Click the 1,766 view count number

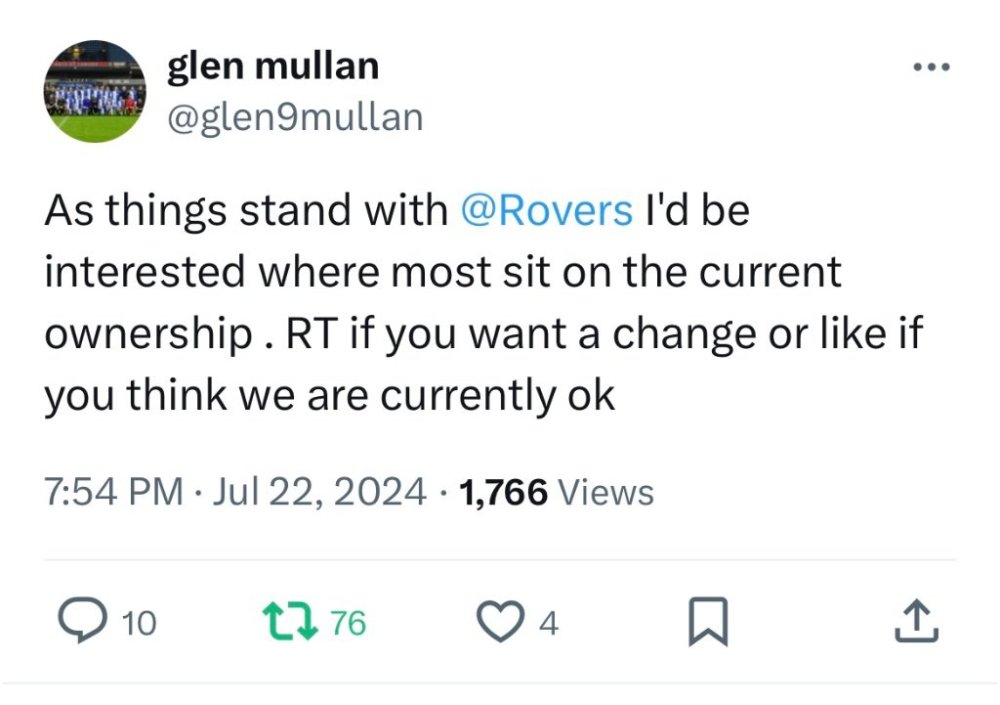click(x=503, y=492)
